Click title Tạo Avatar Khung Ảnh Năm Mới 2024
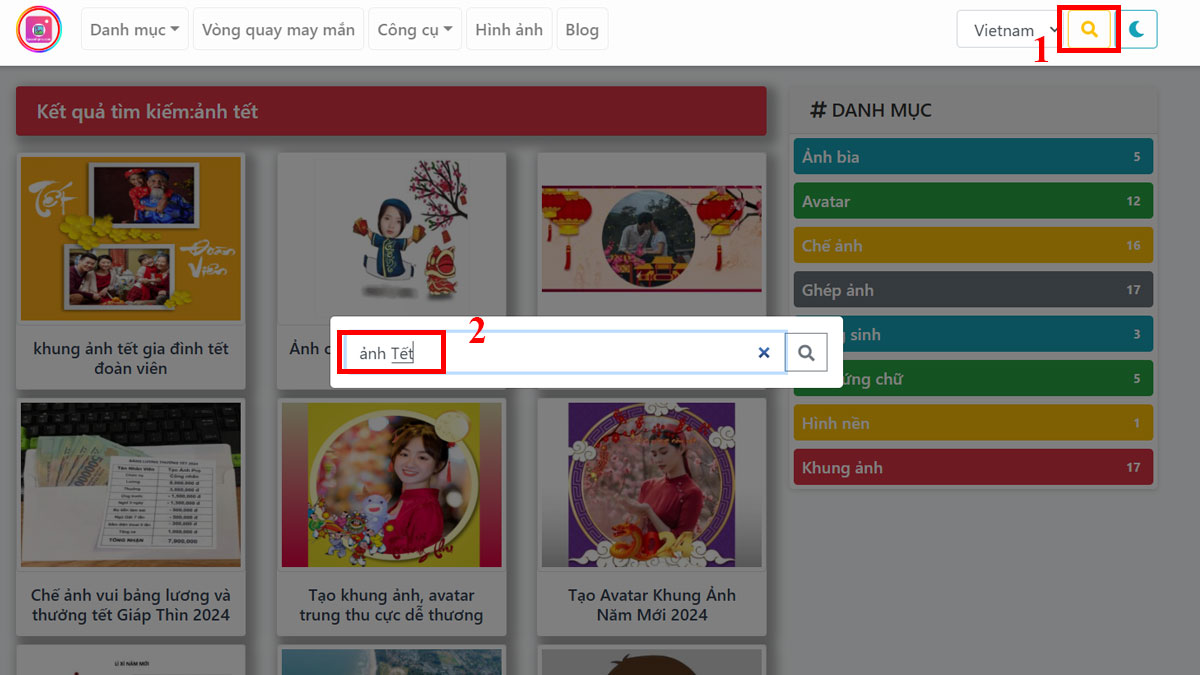 coord(651,605)
